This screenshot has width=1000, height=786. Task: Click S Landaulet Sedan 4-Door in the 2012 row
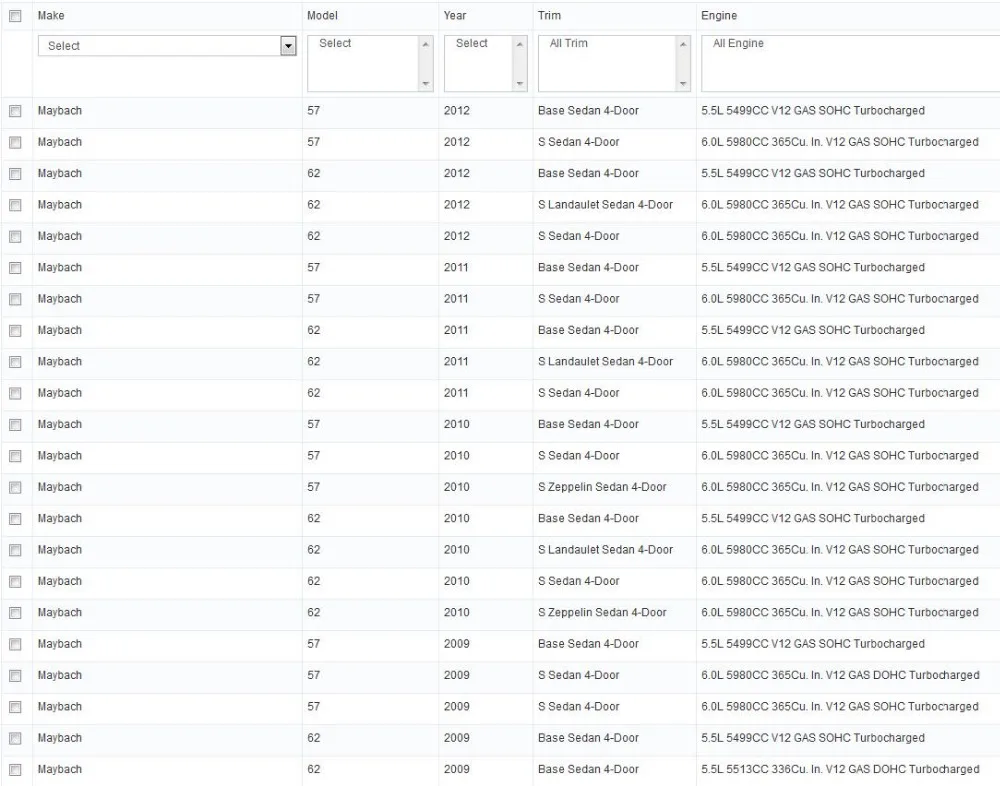pyautogui.click(x=605, y=204)
